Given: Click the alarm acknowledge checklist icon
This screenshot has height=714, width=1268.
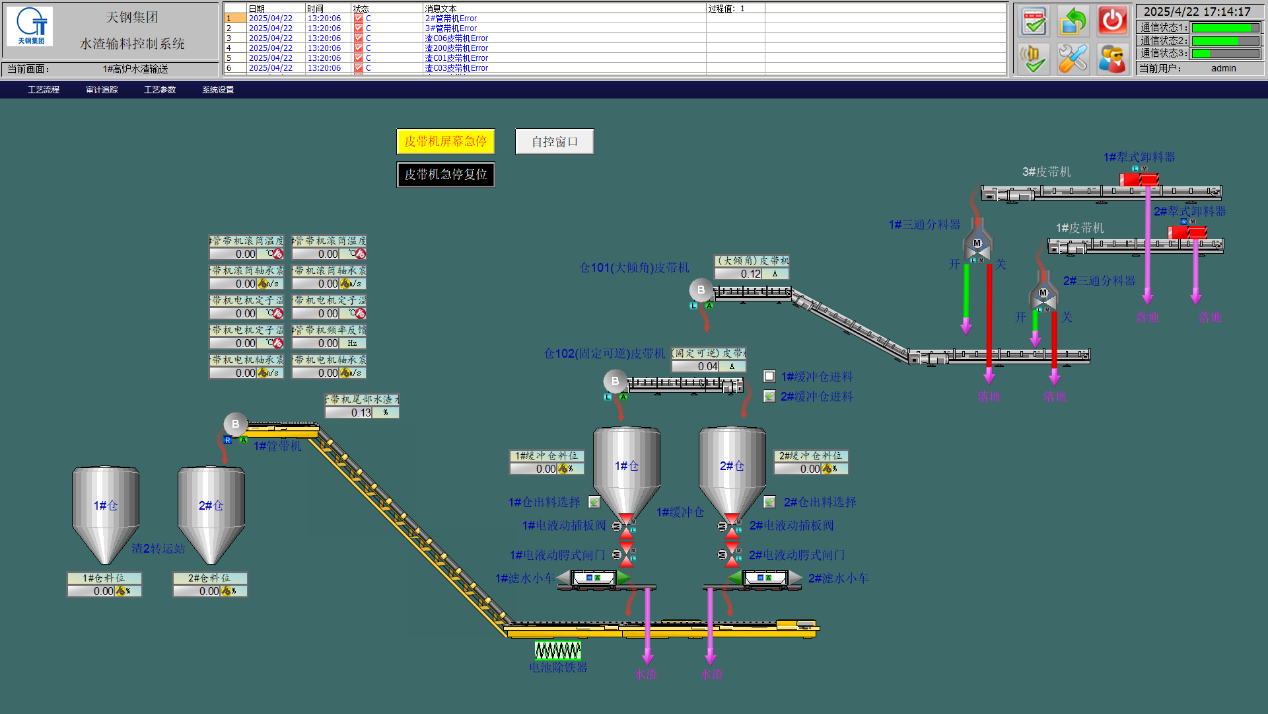Looking at the screenshot, I should tap(1034, 20).
